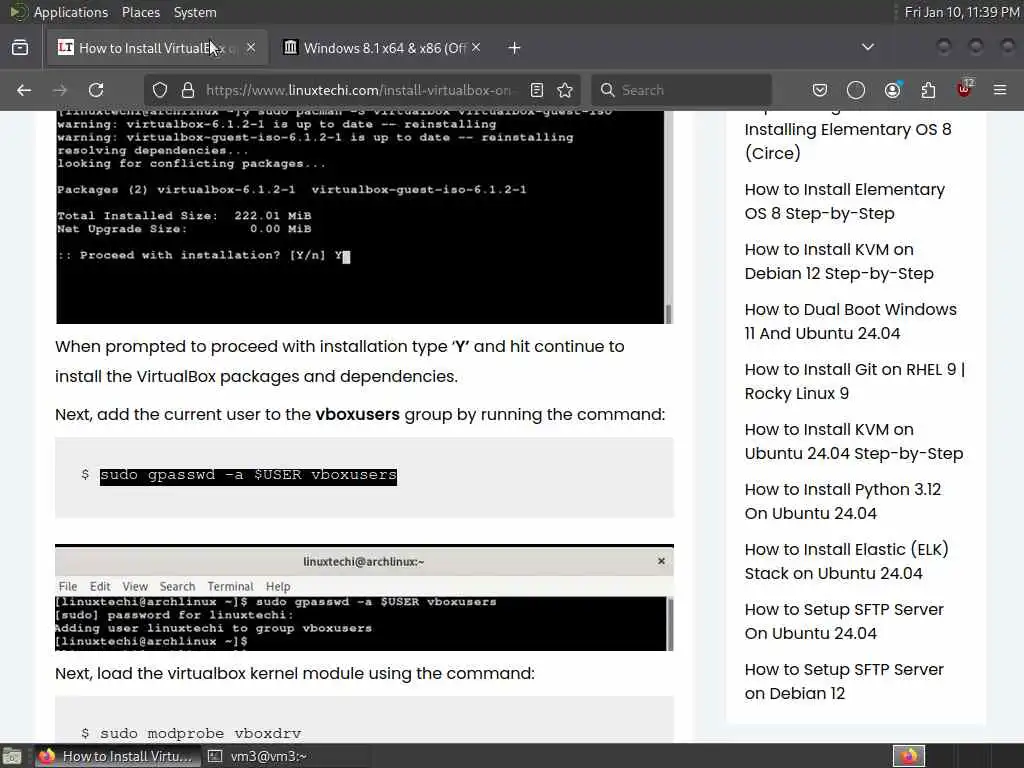This screenshot has width=1024, height=768.
Task: Switch to Firefox window in taskbar
Action: coord(116,756)
